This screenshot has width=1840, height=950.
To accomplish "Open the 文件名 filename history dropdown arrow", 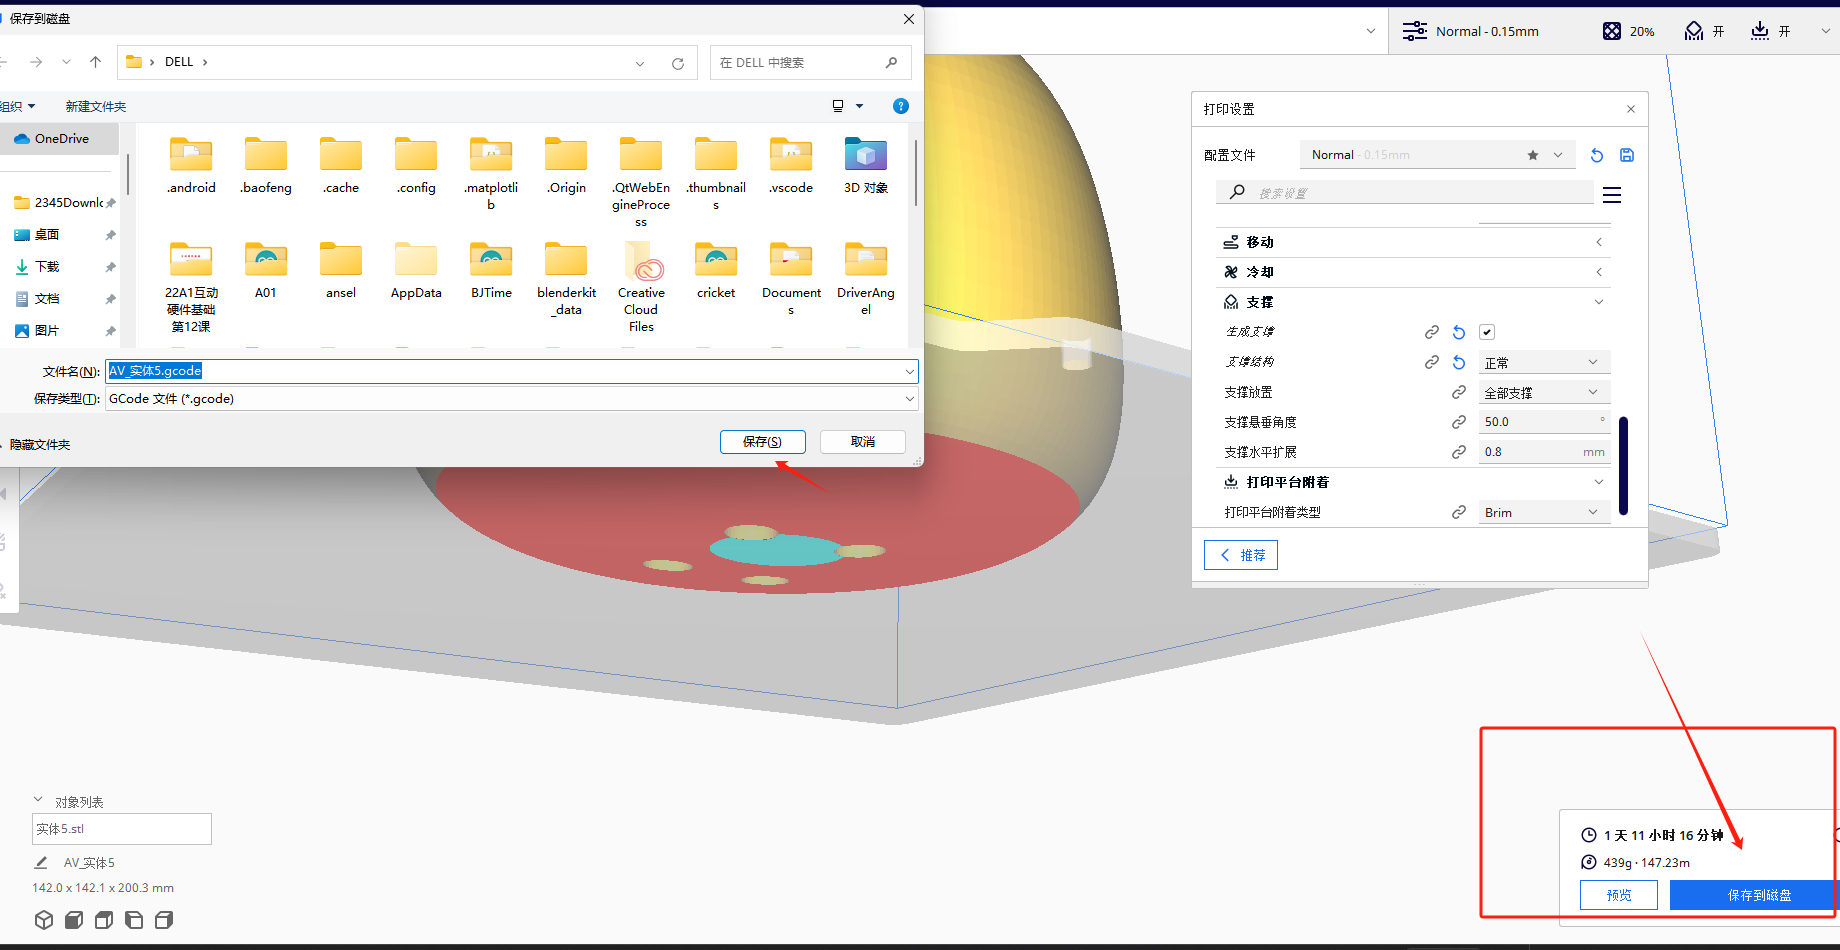I will tap(909, 371).
